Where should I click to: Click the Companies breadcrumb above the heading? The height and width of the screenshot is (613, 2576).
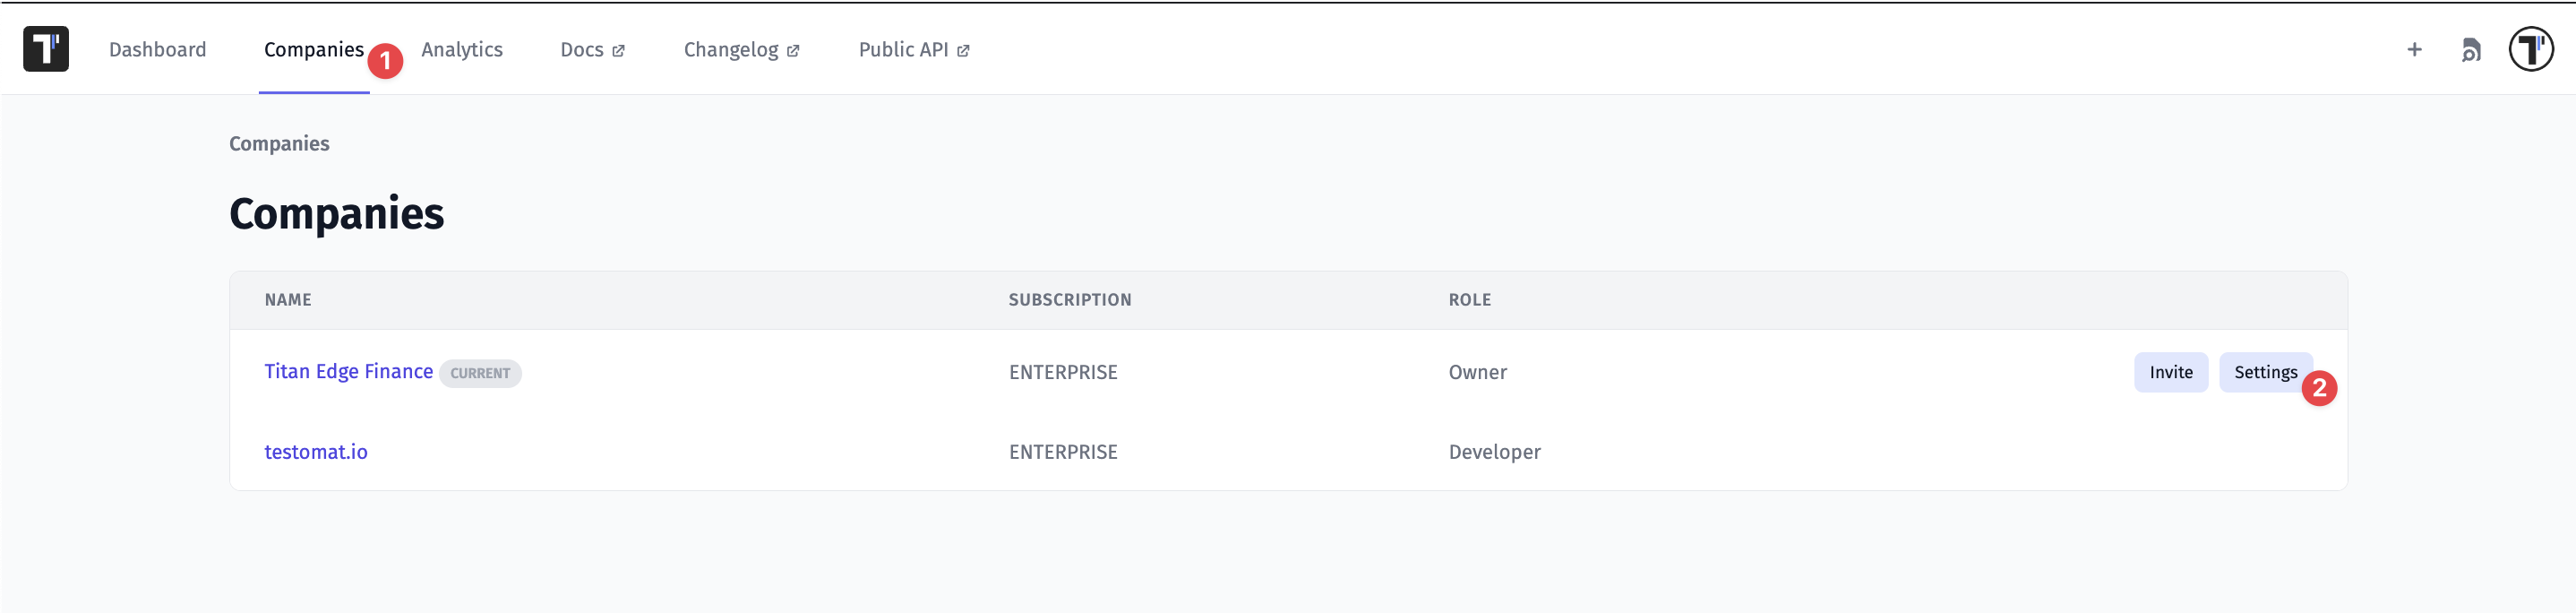pos(279,144)
